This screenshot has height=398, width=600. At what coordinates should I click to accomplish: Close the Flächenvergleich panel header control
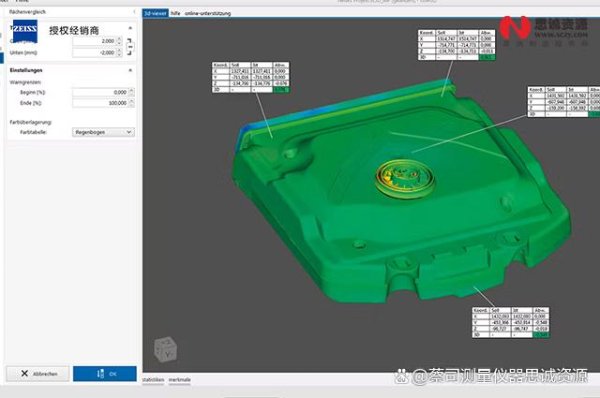[x=134, y=12]
